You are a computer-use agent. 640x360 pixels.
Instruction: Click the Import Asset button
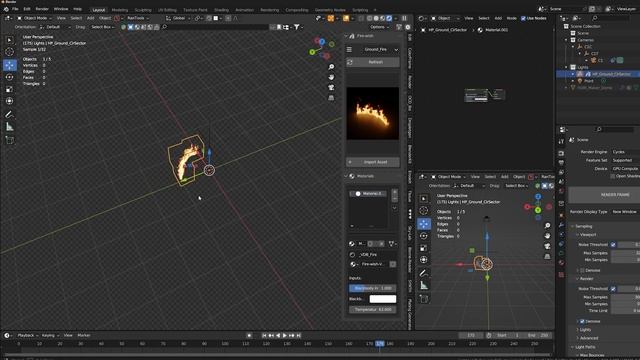coord(373,162)
